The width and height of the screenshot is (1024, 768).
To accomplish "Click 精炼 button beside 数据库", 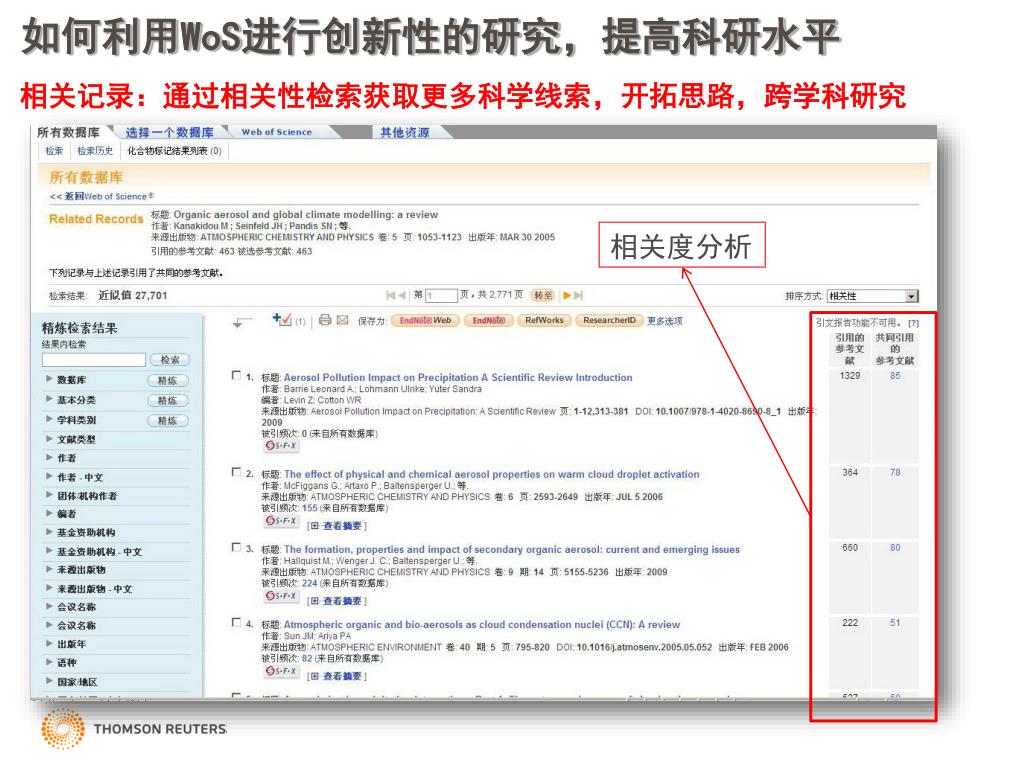I will (168, 380).
